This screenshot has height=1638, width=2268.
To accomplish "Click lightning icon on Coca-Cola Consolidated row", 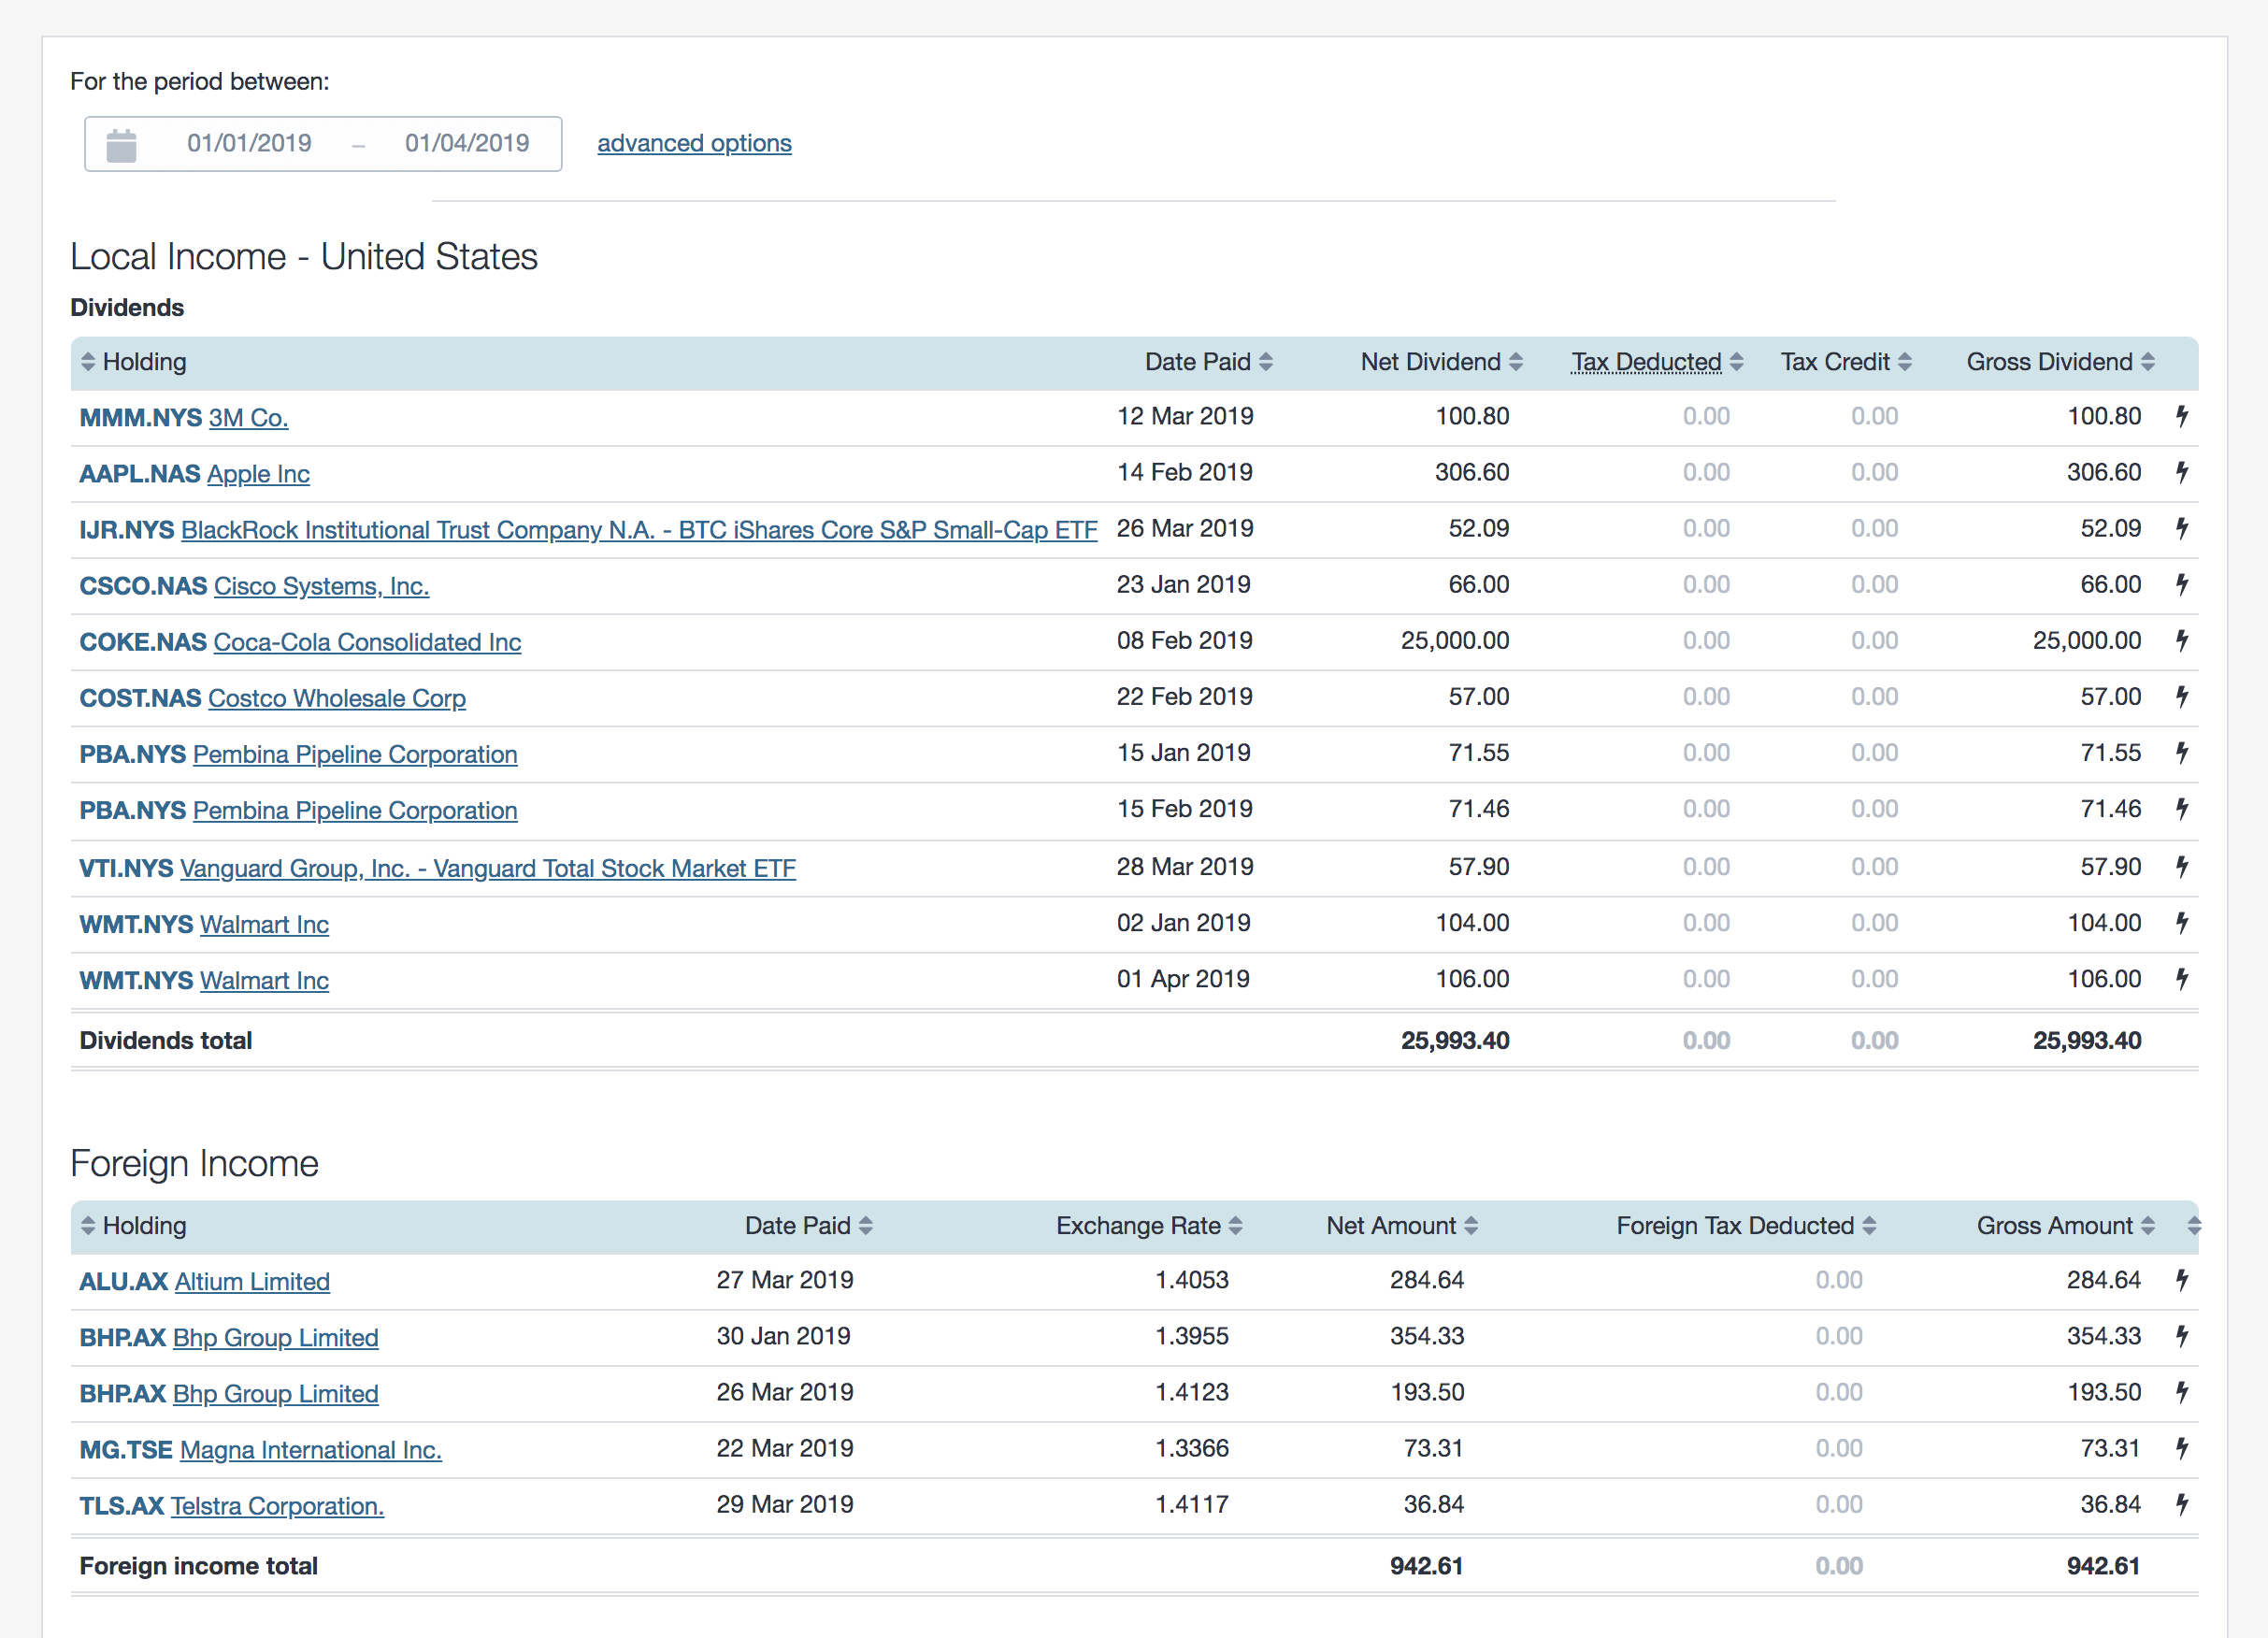I will [2182, 640].
